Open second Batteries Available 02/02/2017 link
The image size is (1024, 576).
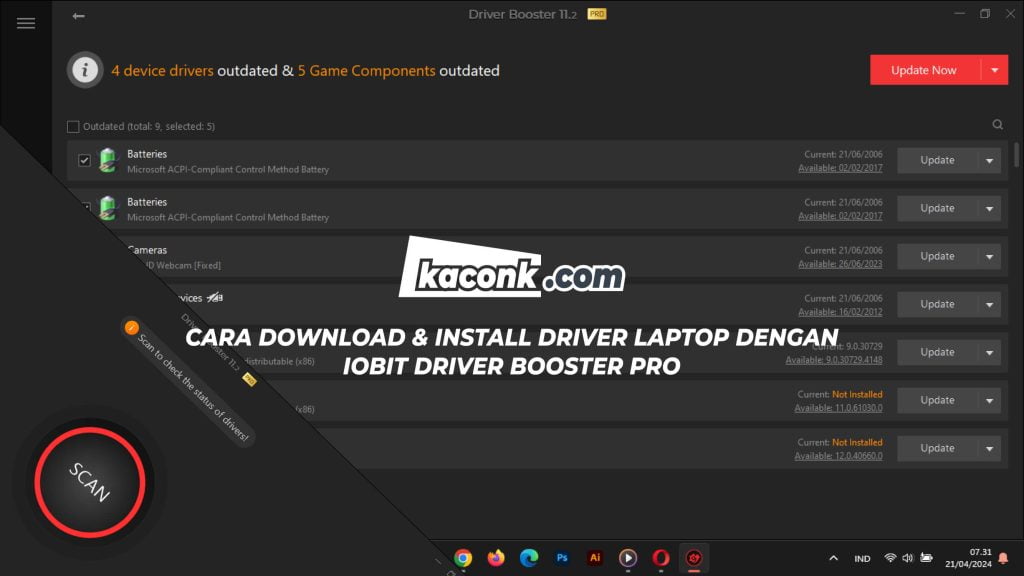coord(840,216)
